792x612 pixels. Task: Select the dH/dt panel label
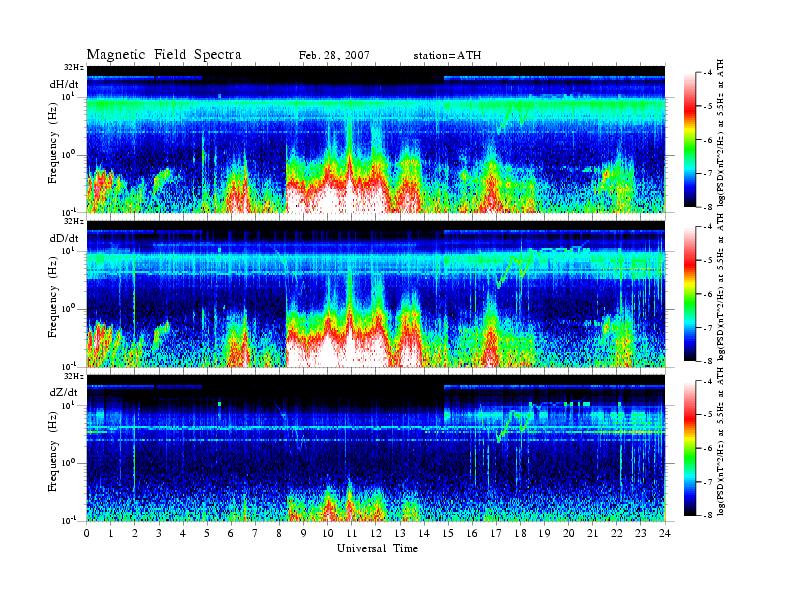pos(64,84)
